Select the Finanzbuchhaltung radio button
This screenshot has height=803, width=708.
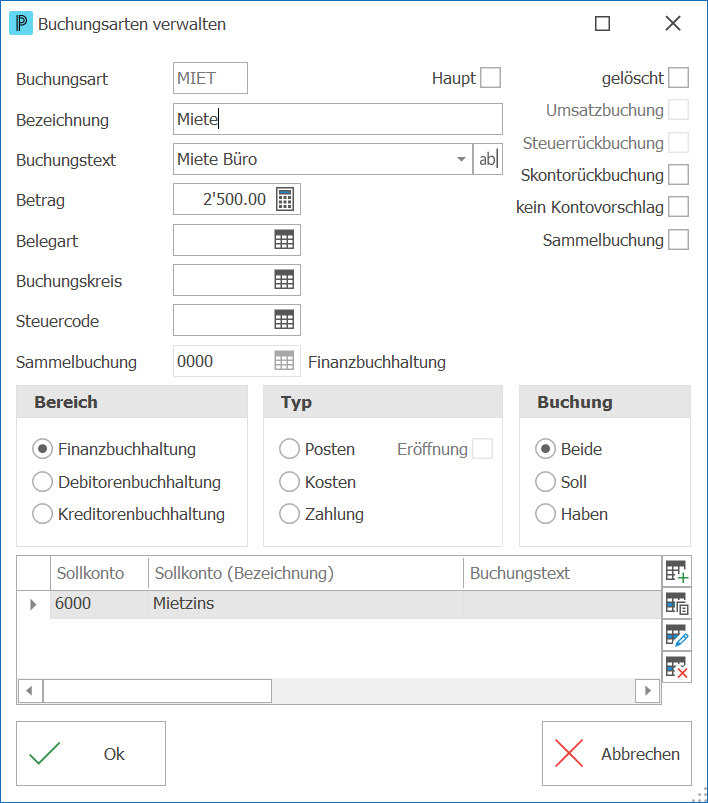pos(43,449)
